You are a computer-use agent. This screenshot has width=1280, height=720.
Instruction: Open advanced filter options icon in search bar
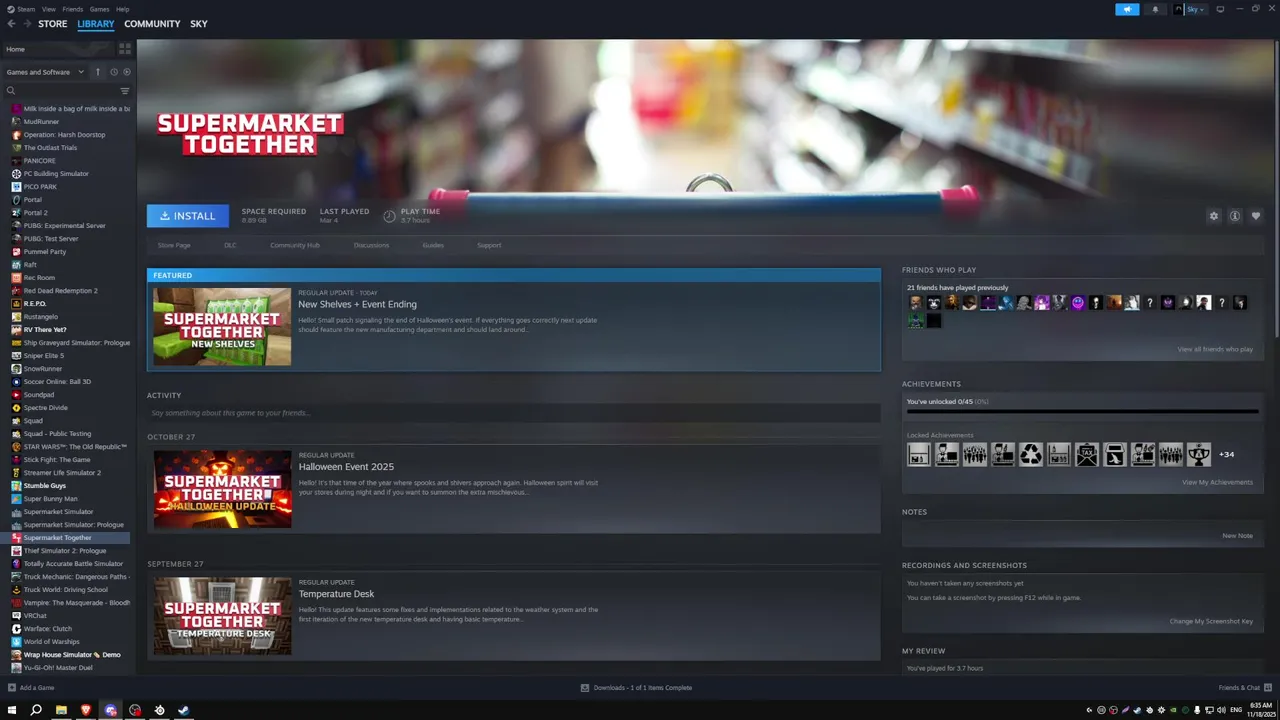point(125,91)
